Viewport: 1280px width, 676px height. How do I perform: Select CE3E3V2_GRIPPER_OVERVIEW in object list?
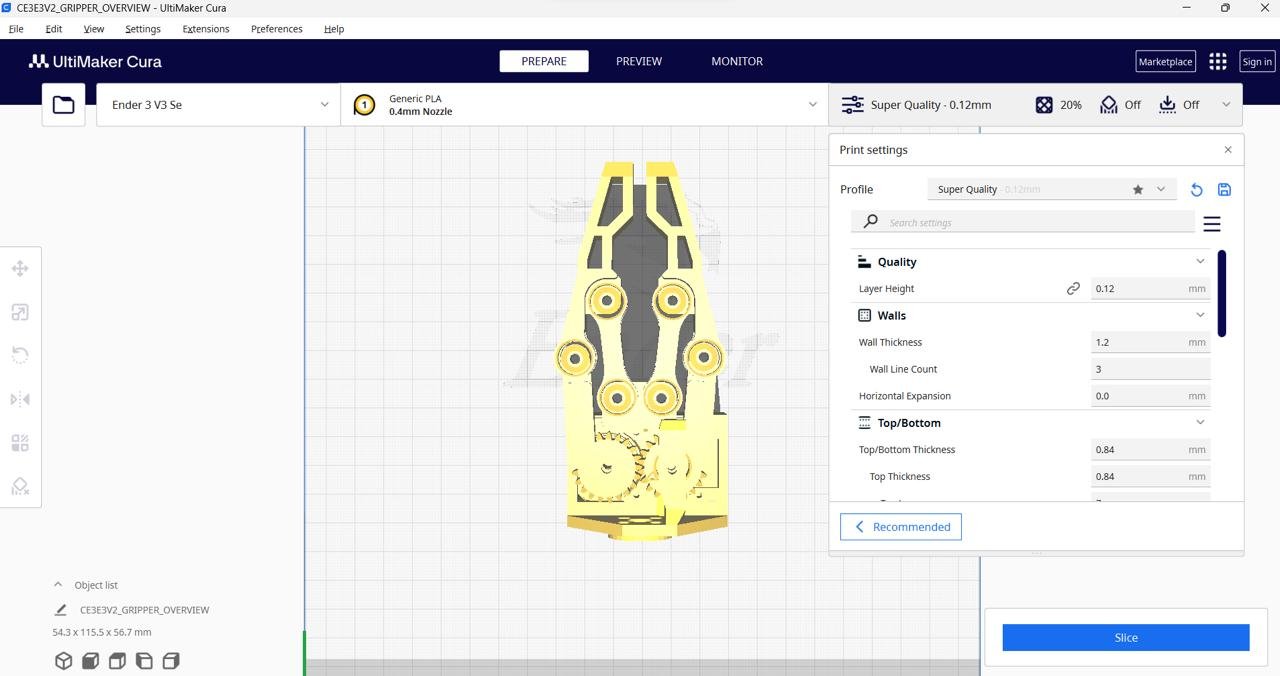(144, 610)
